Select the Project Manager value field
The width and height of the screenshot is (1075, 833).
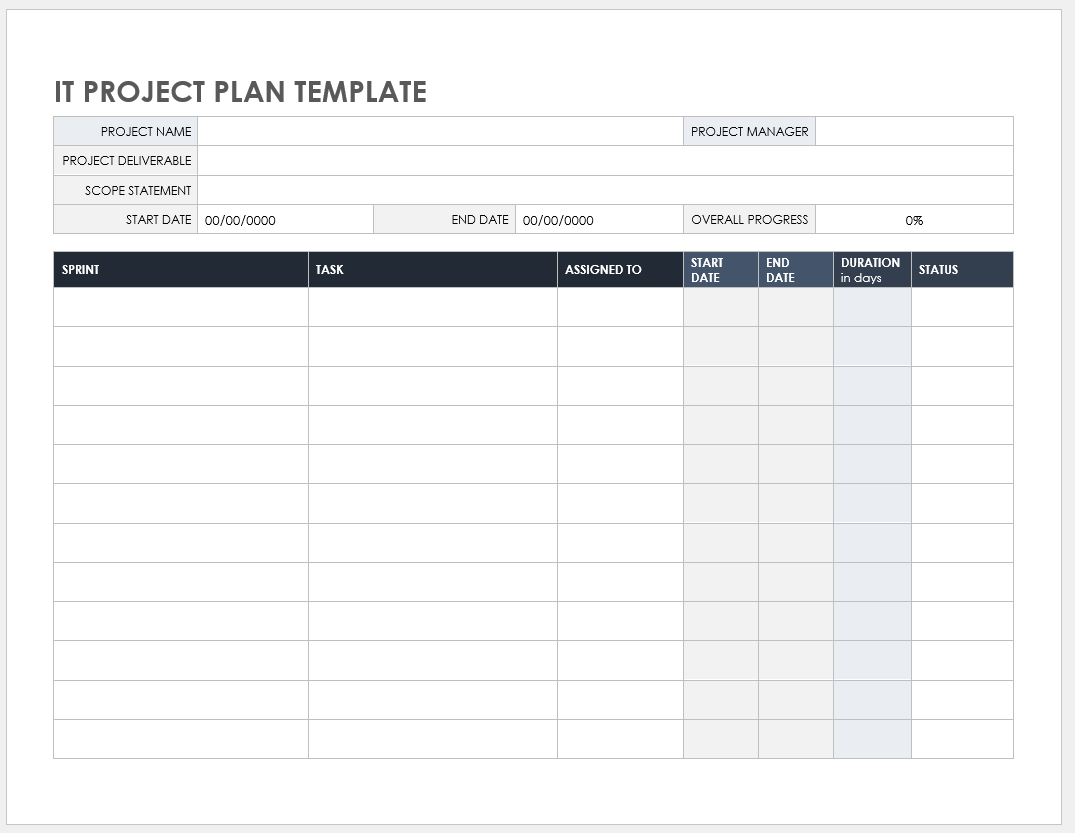914,131
